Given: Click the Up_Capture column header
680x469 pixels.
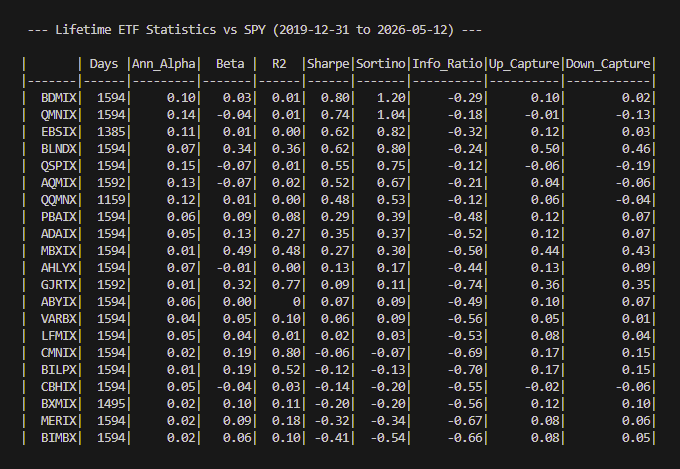Looking at the screenshot, I should tap(524, 64).
